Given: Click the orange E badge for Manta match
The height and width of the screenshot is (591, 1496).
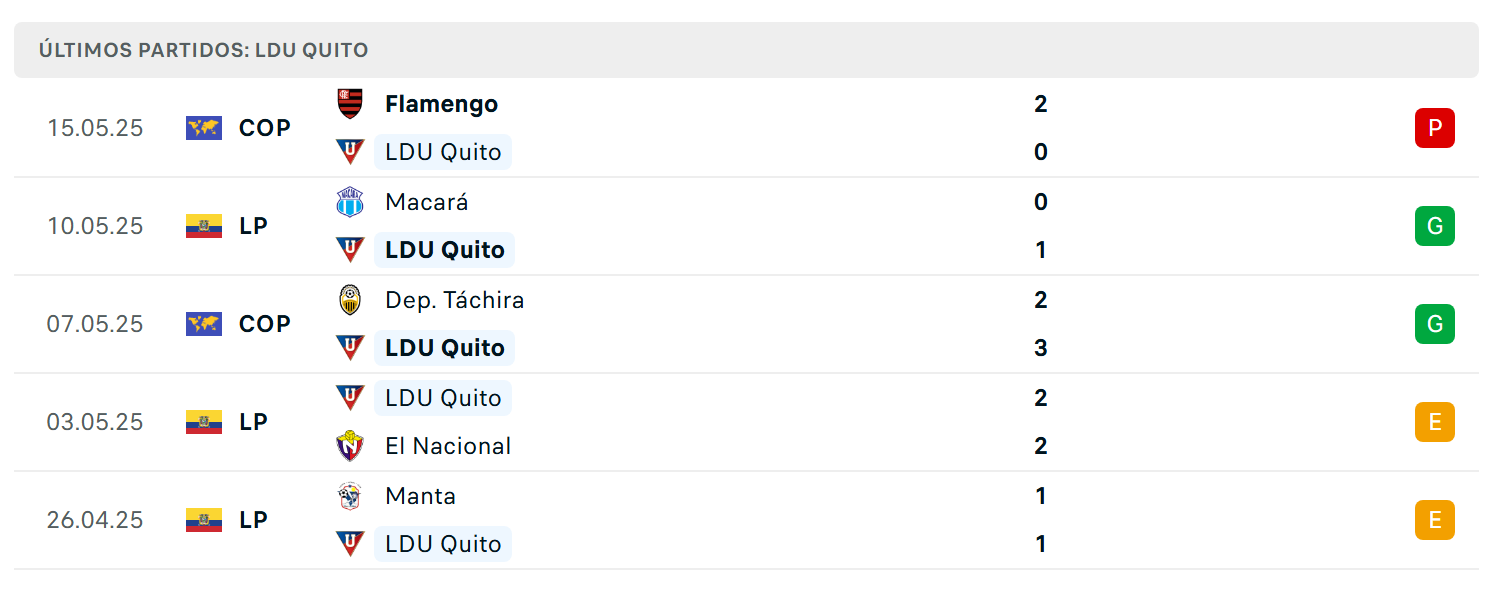Looking at the screenshot, I should tap(1435, 520).
